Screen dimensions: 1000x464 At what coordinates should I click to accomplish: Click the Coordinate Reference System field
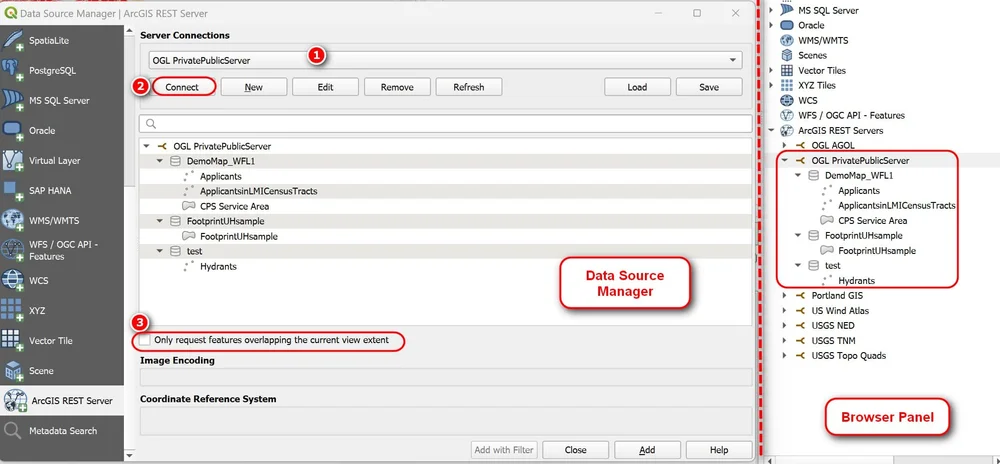click(446, 421)
